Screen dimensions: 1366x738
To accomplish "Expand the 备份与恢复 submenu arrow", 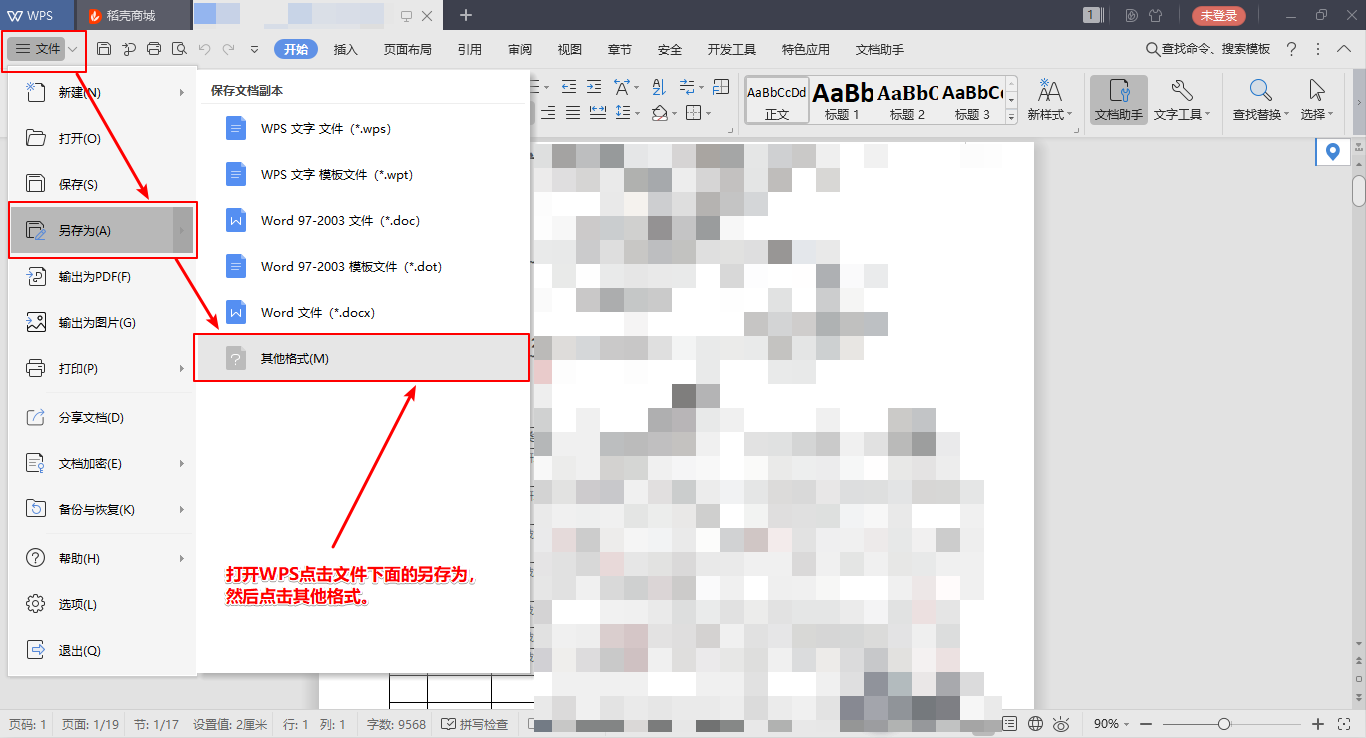I will point(183,509).
